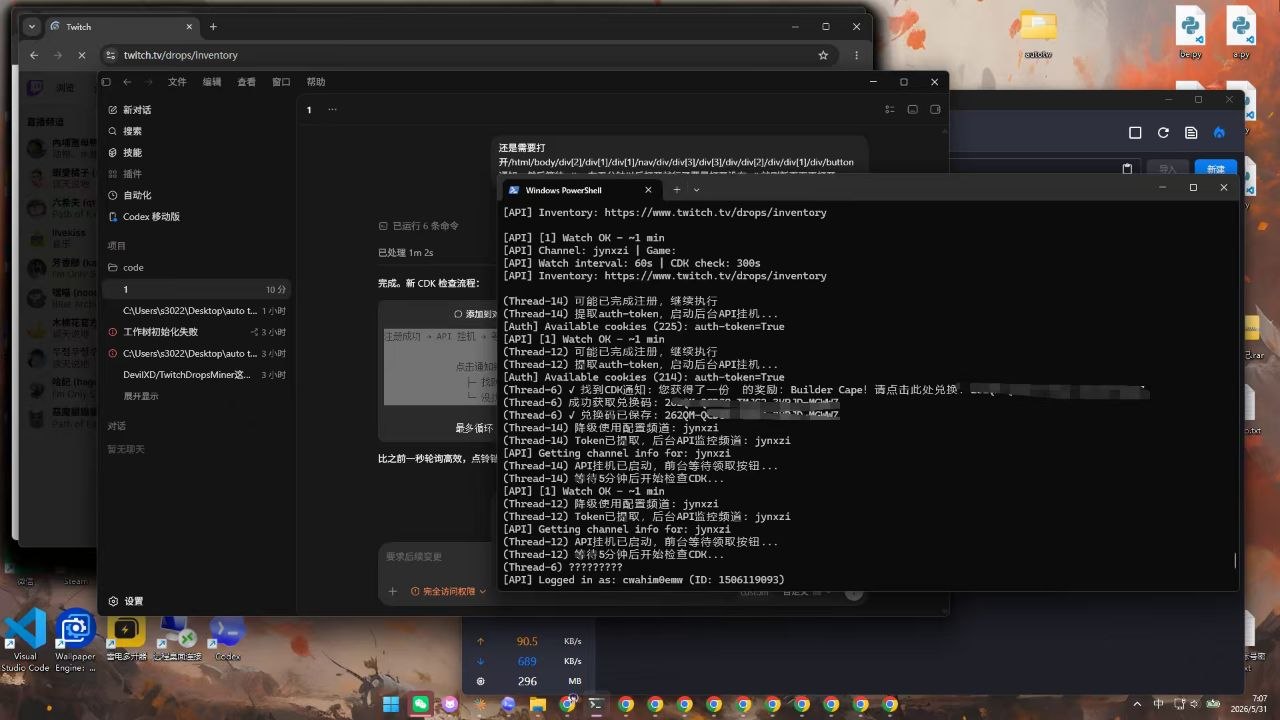
Task: Select the Visual Studio Code desktop shortcut
Action: (25, 641)
